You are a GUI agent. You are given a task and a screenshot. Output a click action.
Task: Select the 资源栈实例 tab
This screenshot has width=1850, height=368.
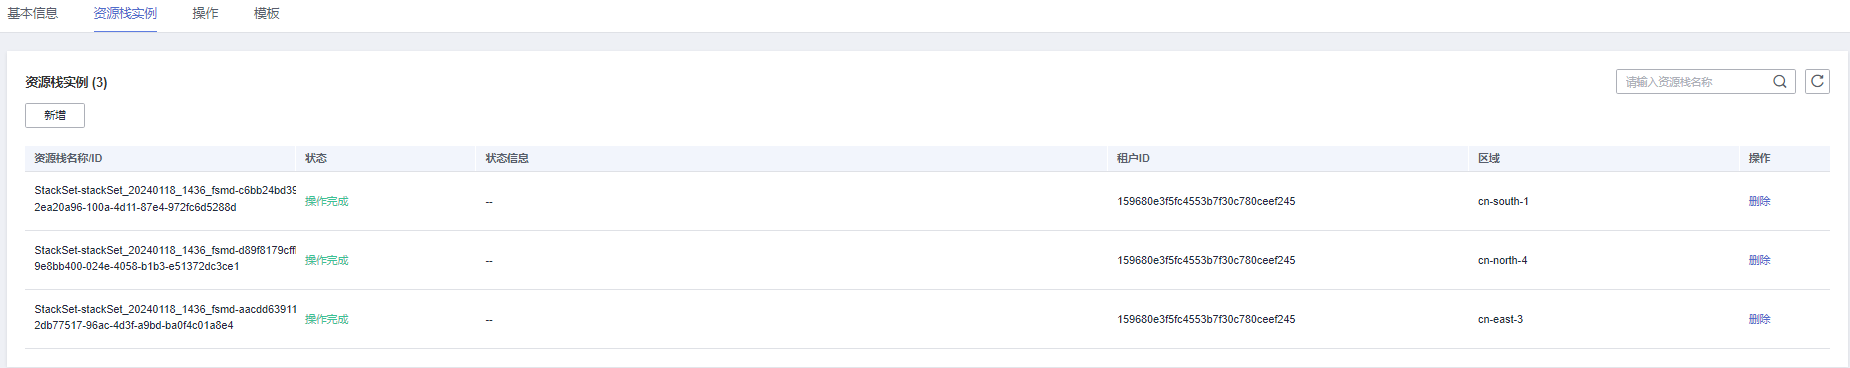tap(125, 13)
